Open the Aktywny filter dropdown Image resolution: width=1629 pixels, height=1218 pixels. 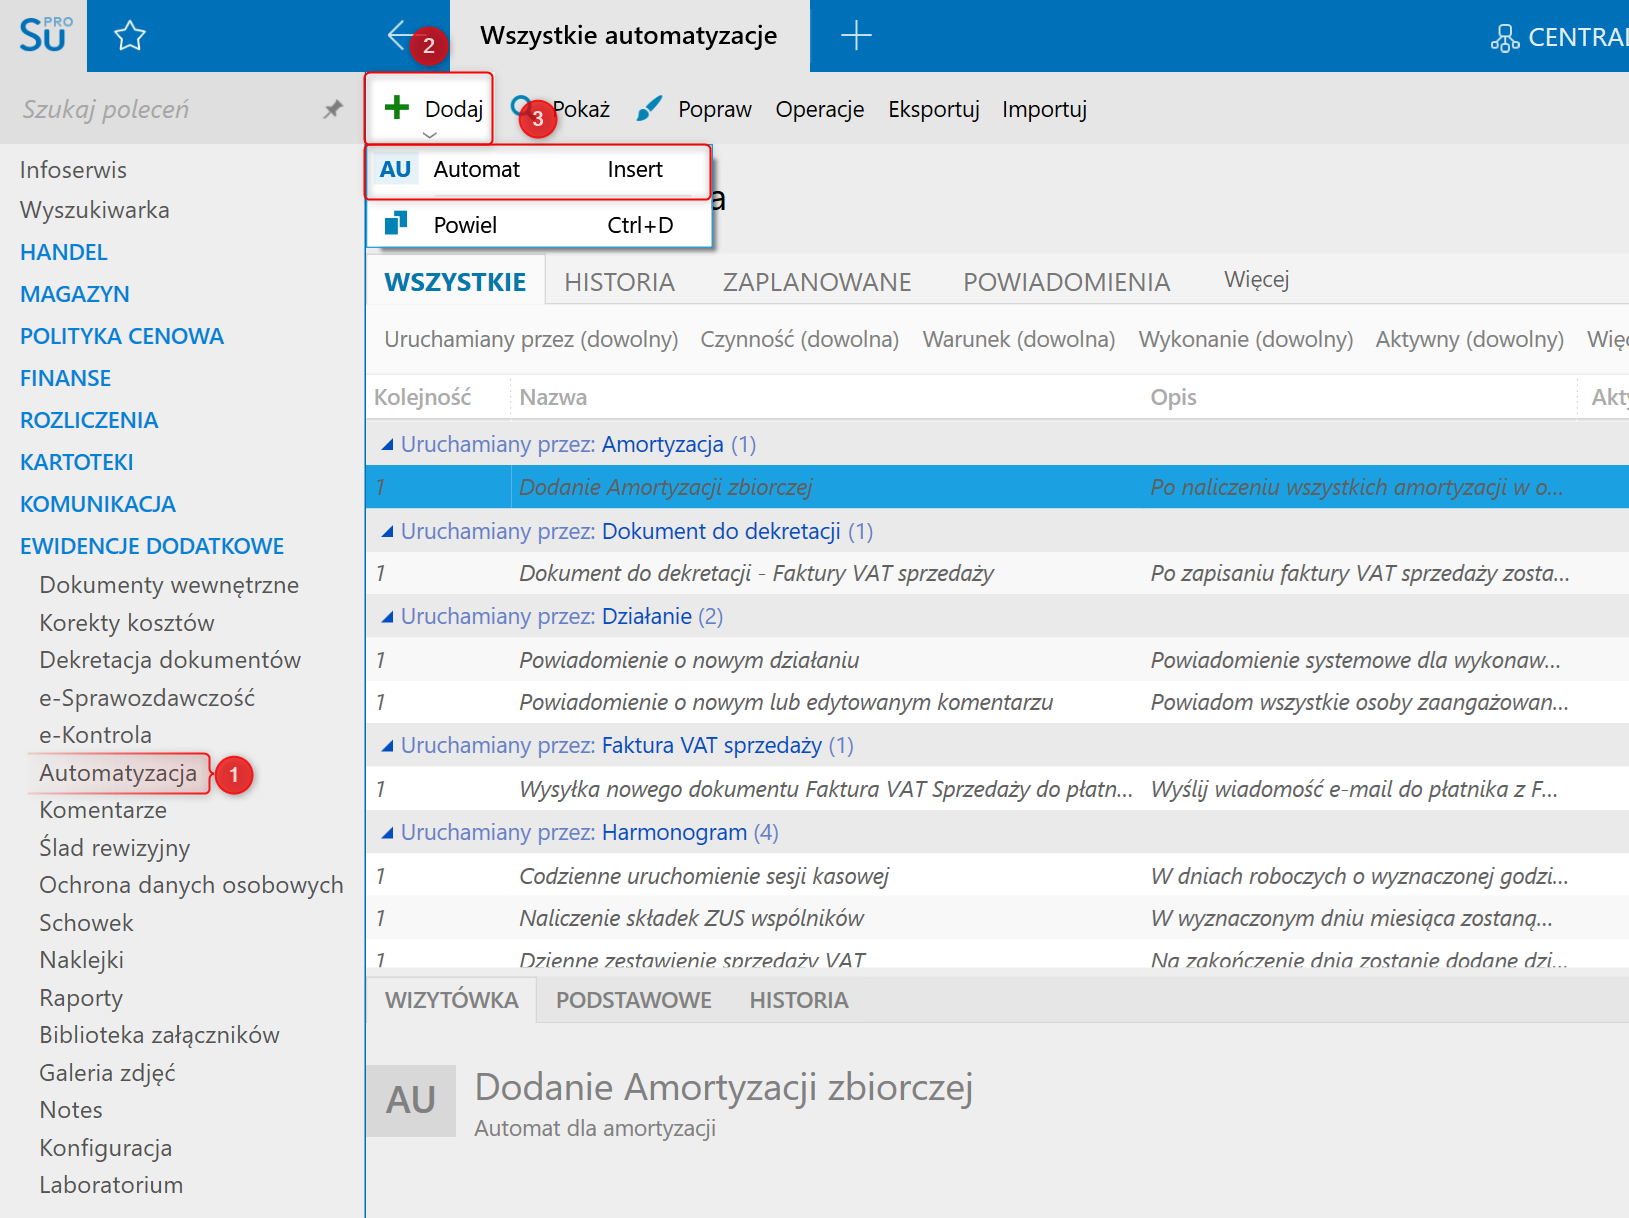(x=1469, y=340)
